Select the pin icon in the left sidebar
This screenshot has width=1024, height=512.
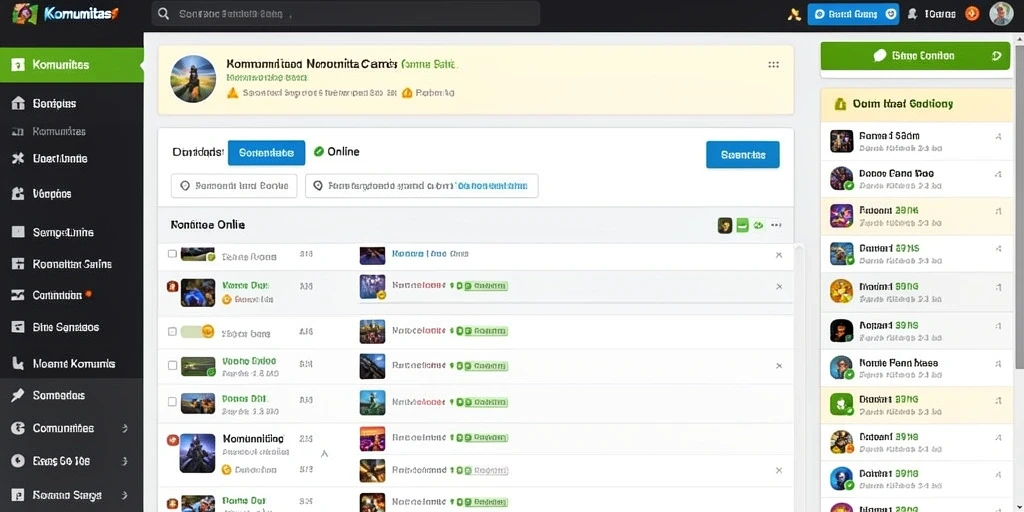[x=18, y=395]
